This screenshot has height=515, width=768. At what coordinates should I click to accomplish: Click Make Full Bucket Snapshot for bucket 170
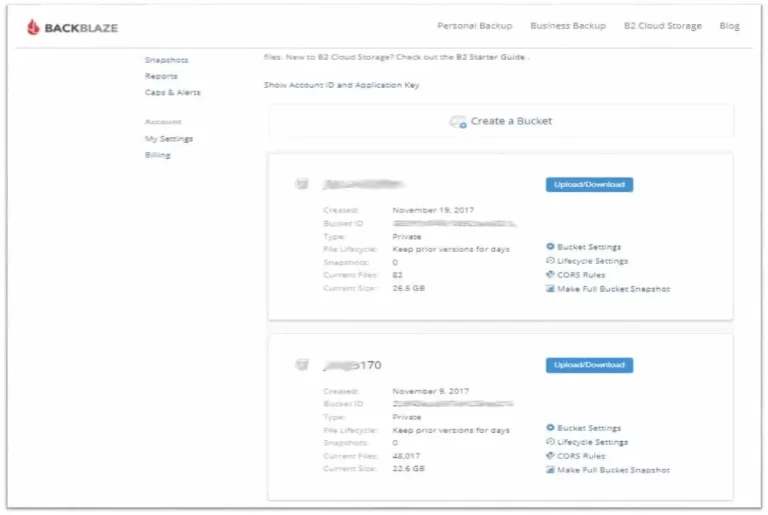pos(614,470)
